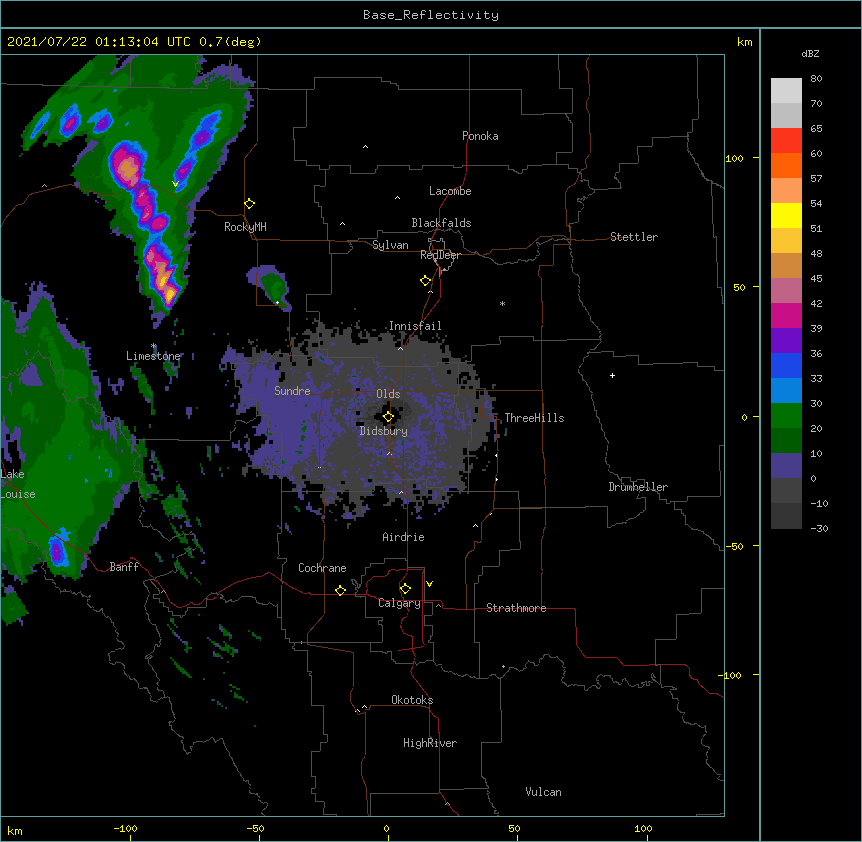The image size is (862, 842).
Task: Click the small green echo southeast of RockyMH
Action: pos(273,285)
